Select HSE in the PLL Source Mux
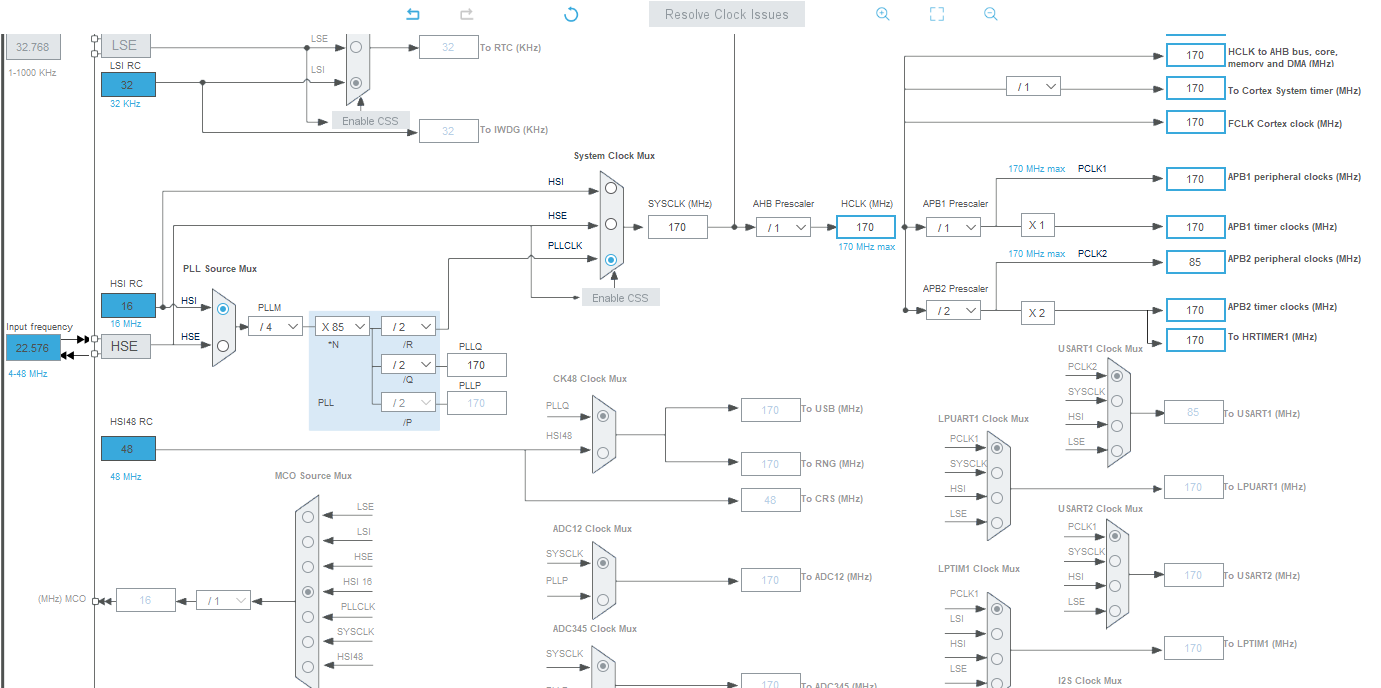 pos(223,345)
